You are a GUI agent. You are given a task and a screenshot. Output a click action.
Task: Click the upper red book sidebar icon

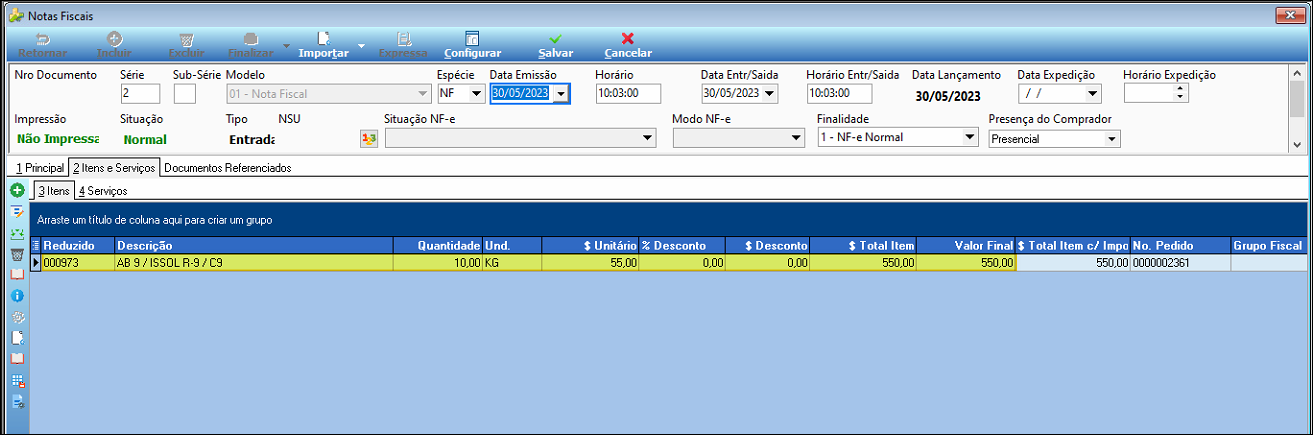17,274
